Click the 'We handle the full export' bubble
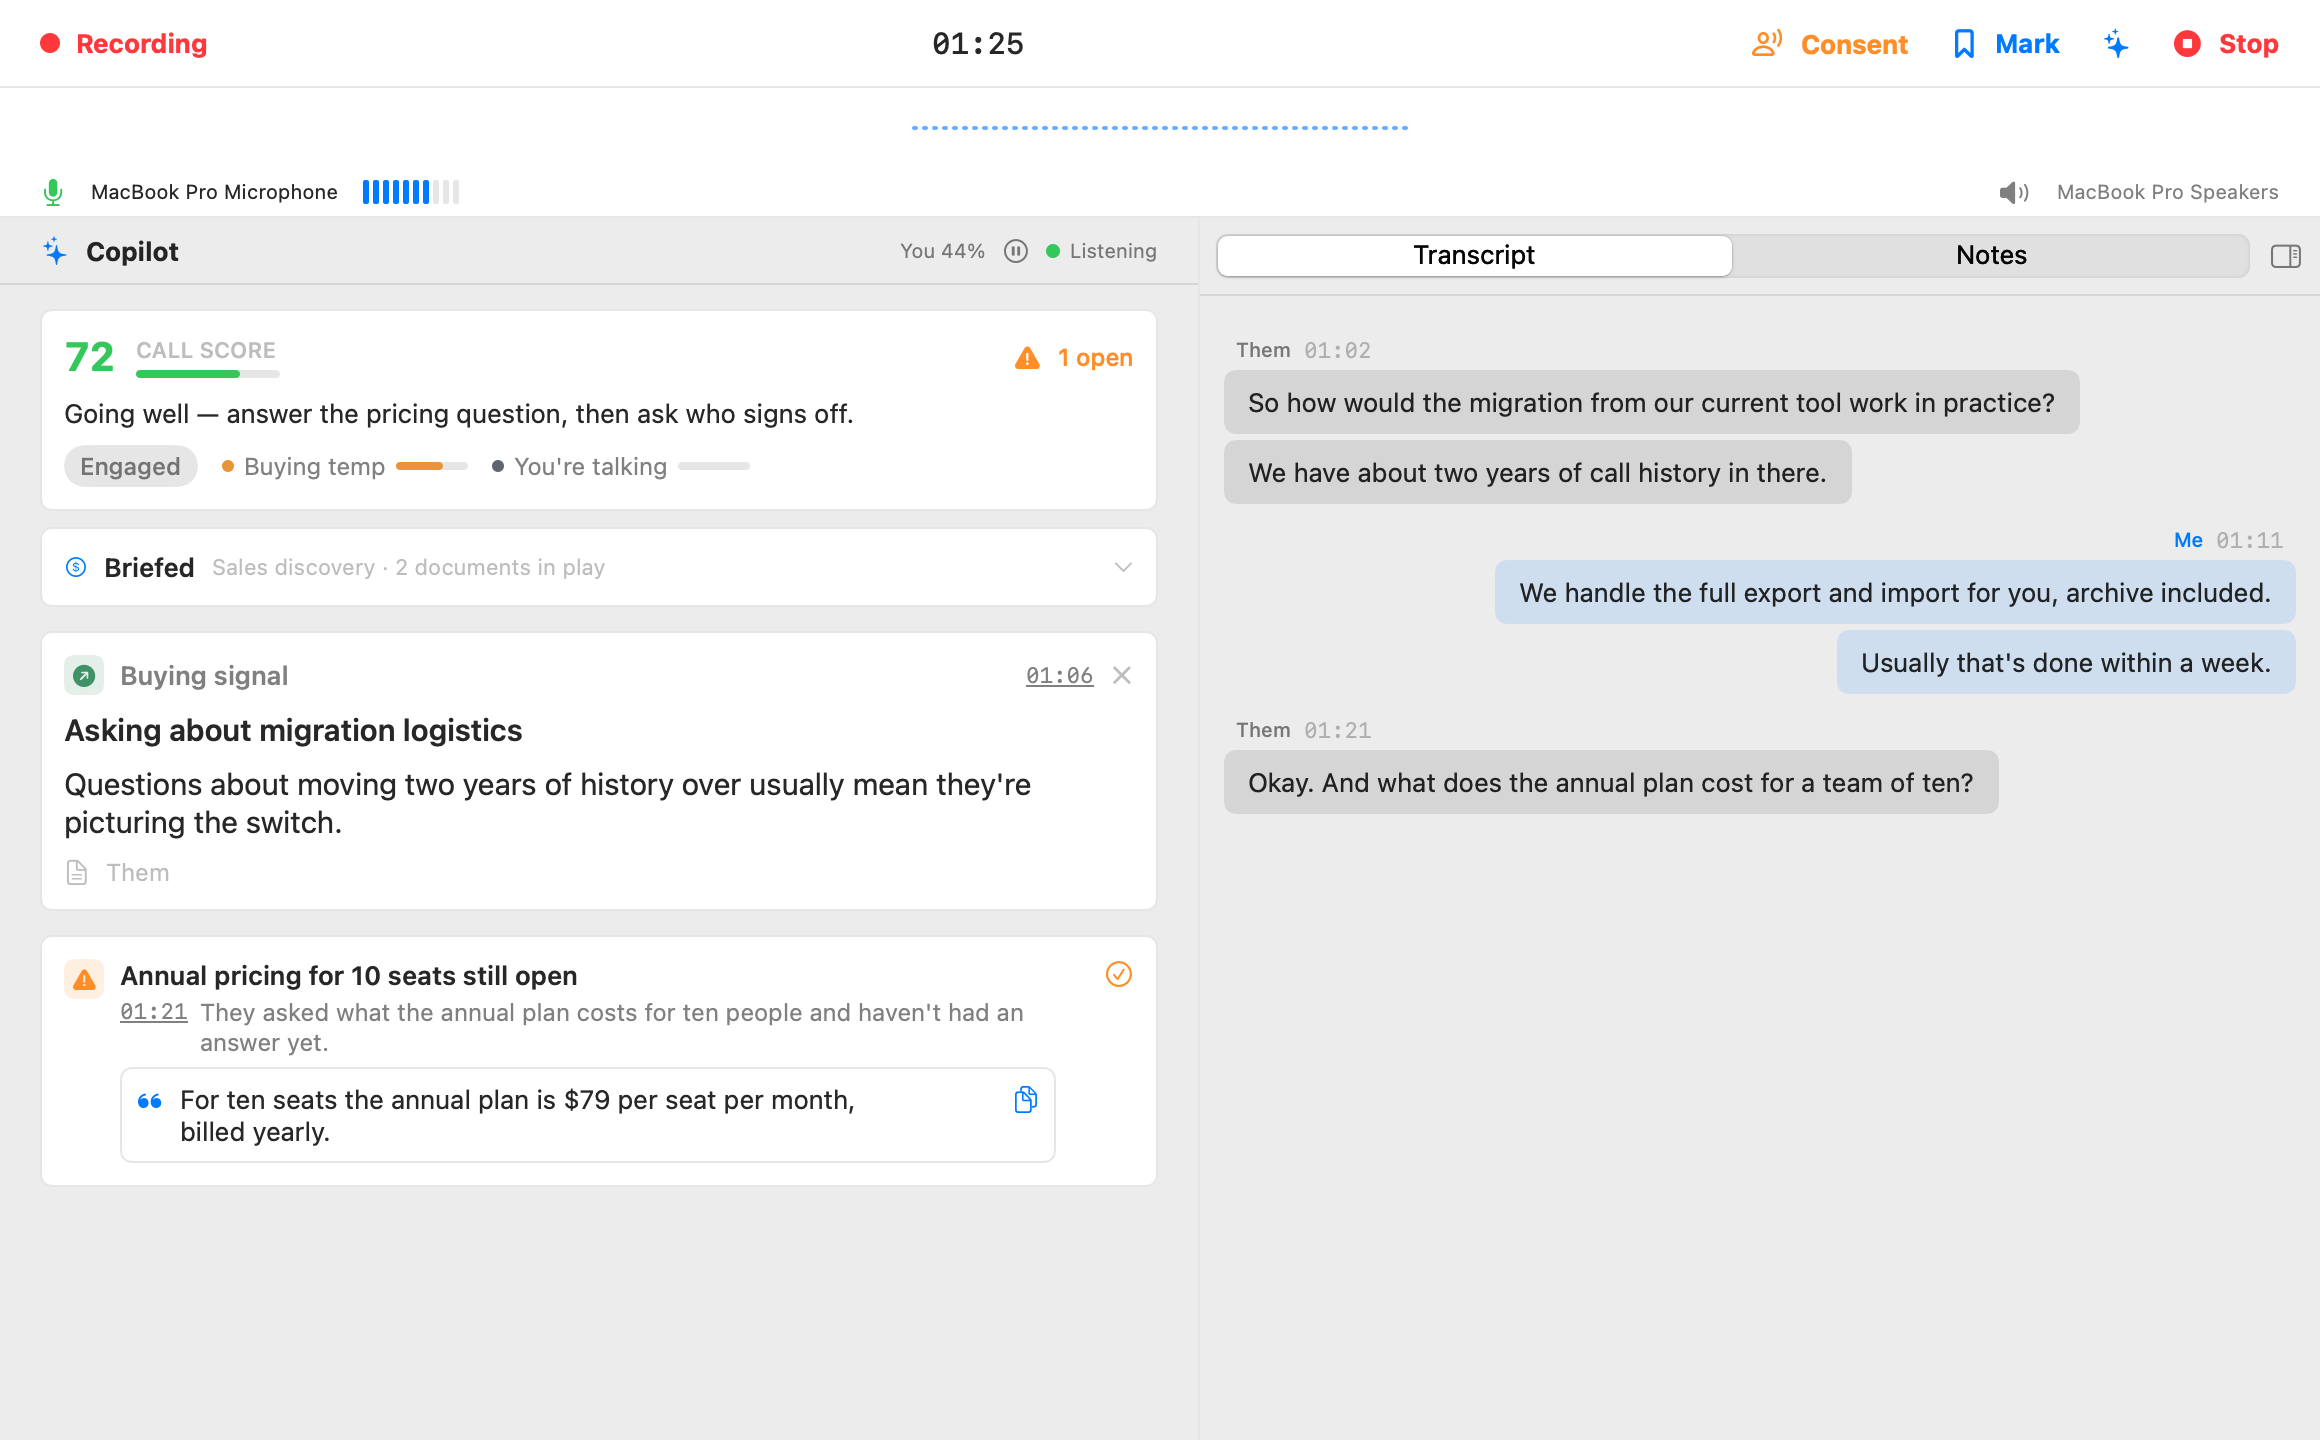Viewport: 2320px width, 1440px height. (1894, 592)
